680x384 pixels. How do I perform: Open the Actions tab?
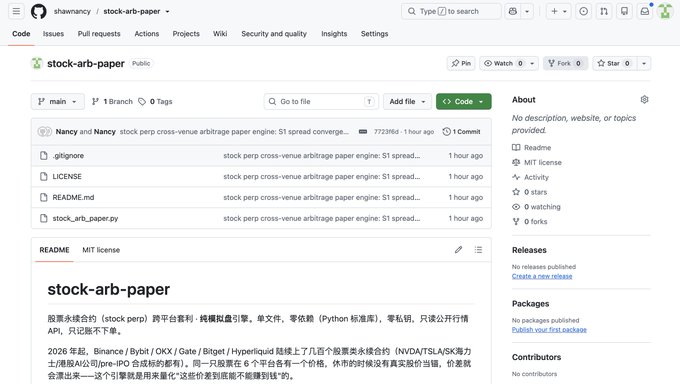(x=147, y=33)
